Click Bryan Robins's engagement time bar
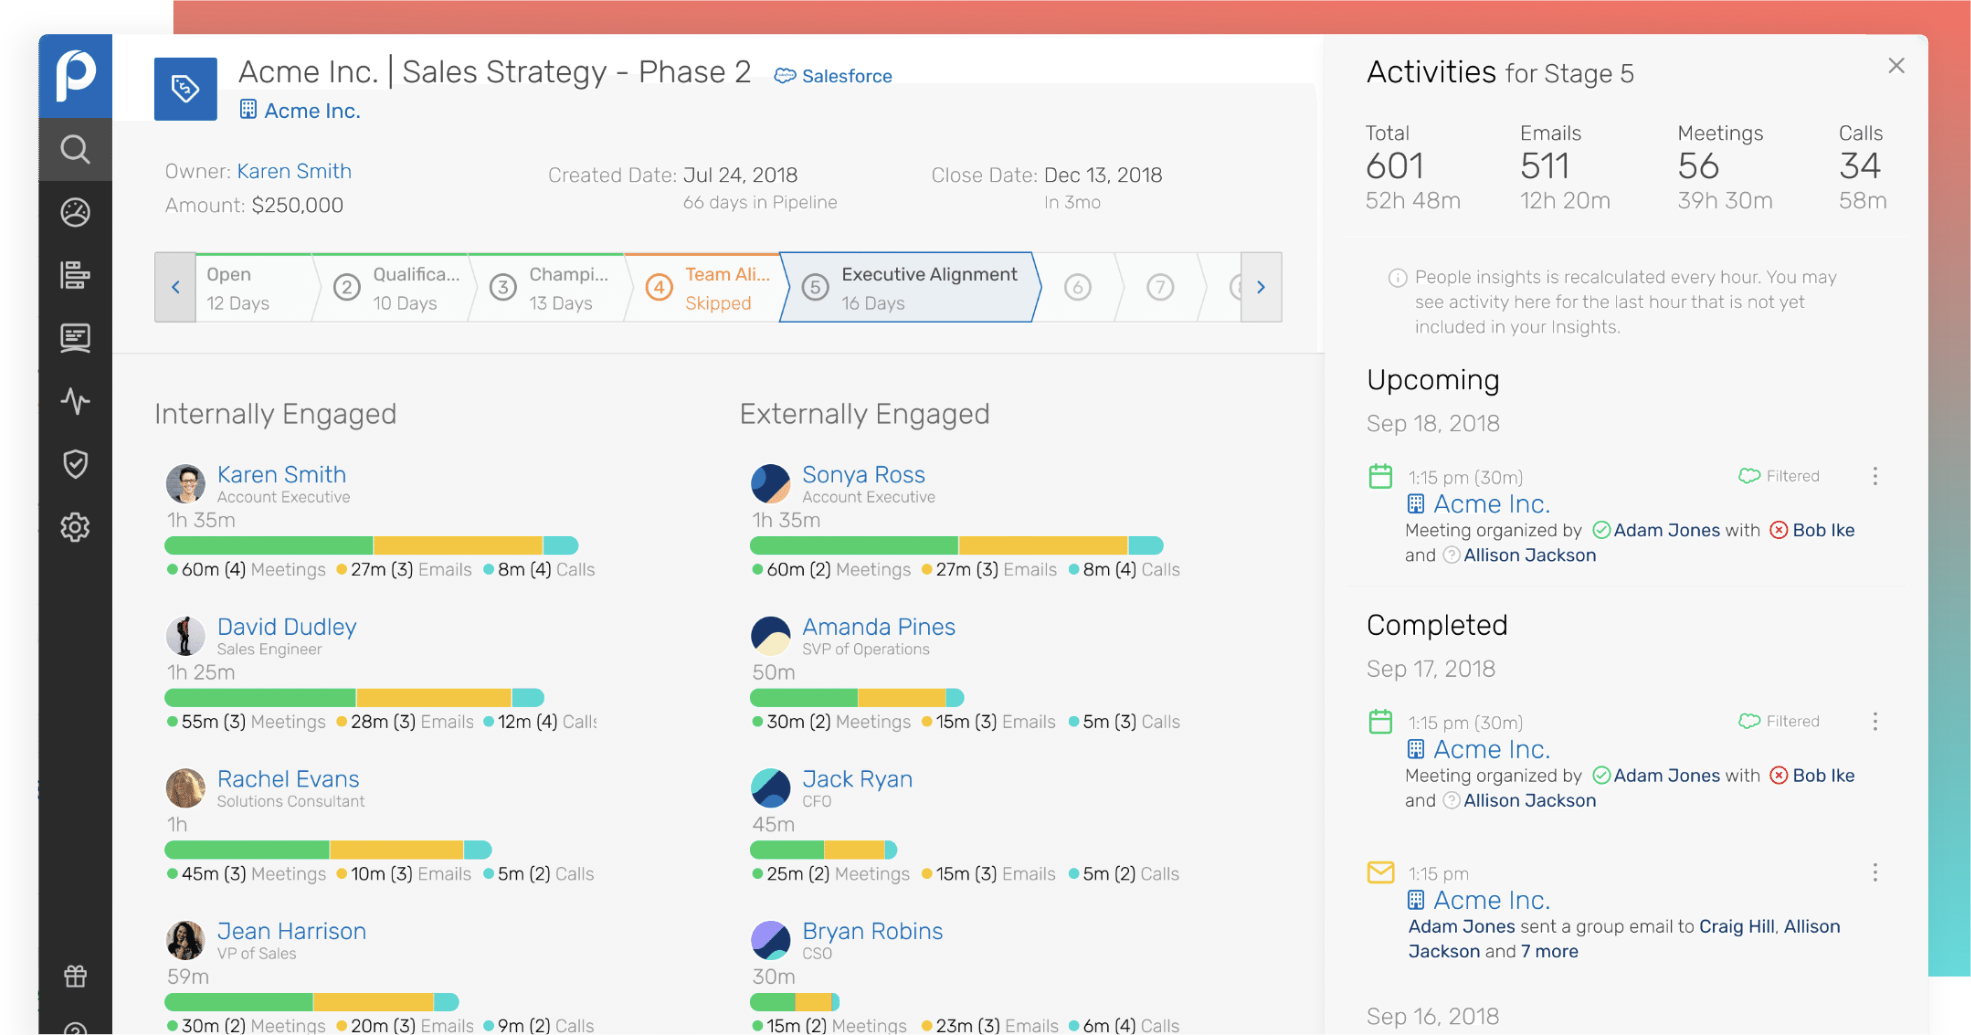The height and width of the screenshot is (1035, 1971). [795, 1001]
